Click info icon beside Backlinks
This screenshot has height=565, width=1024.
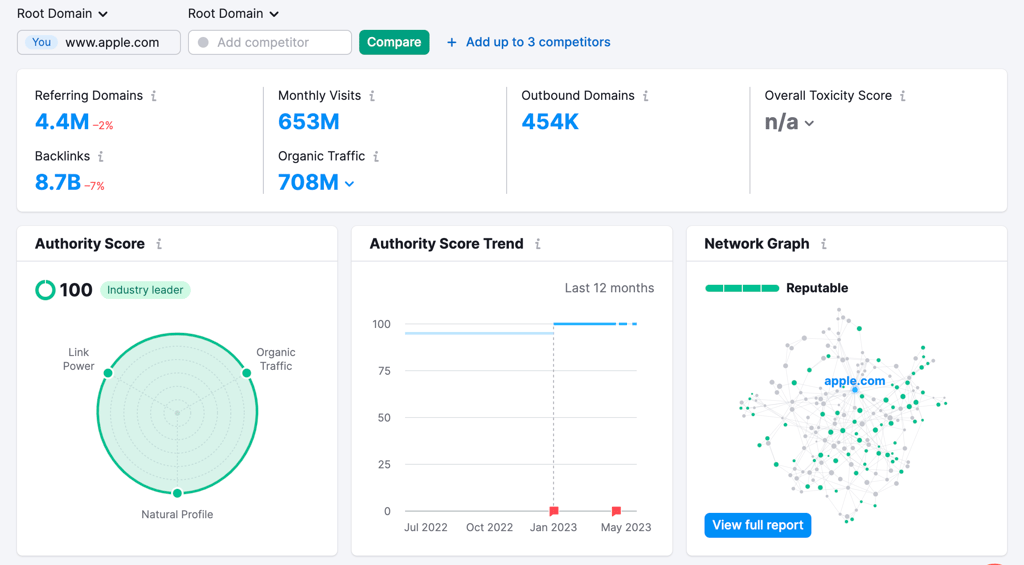[101, 157]
